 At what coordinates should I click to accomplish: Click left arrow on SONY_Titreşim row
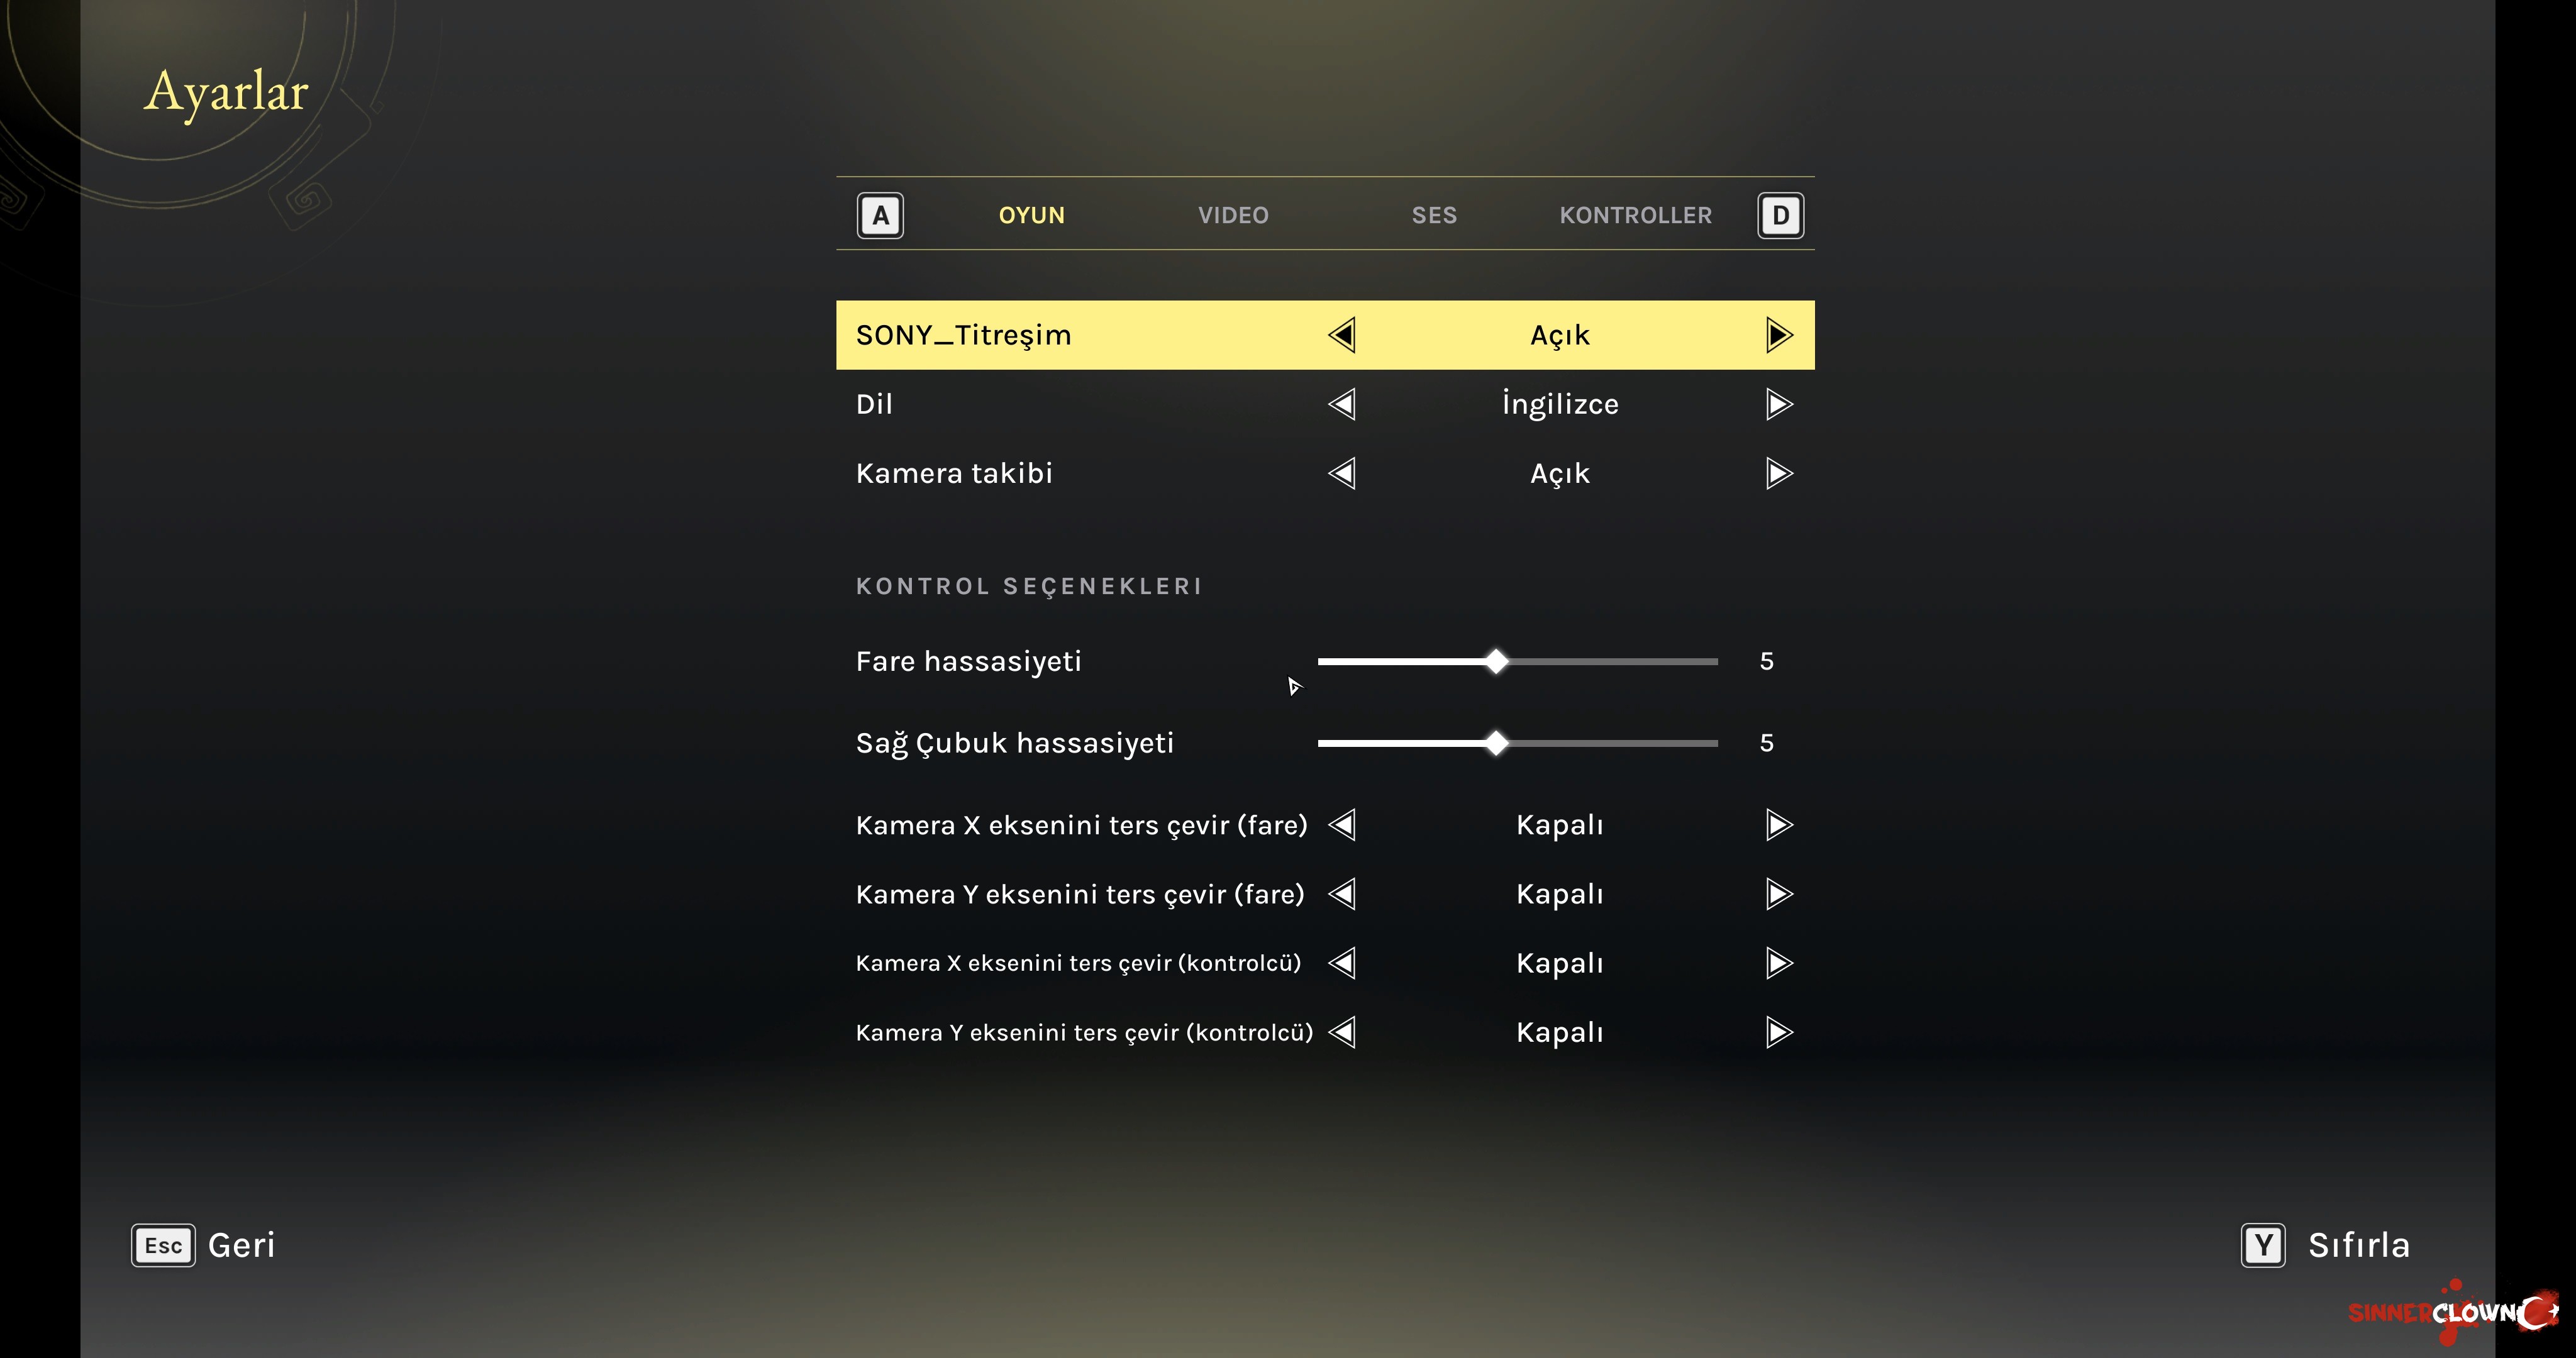coord(1342,335)
